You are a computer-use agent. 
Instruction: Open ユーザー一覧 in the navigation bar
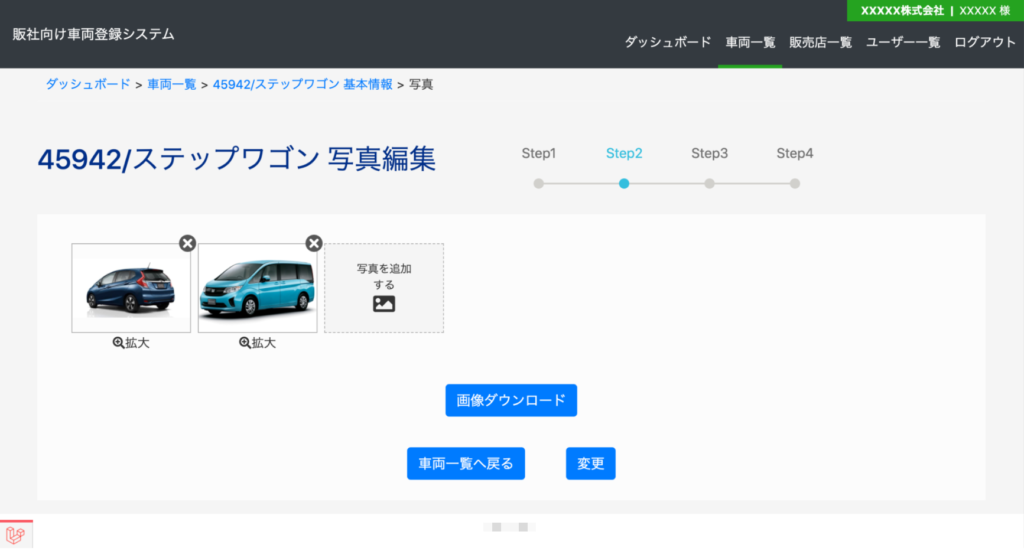[x=903, y=42]
